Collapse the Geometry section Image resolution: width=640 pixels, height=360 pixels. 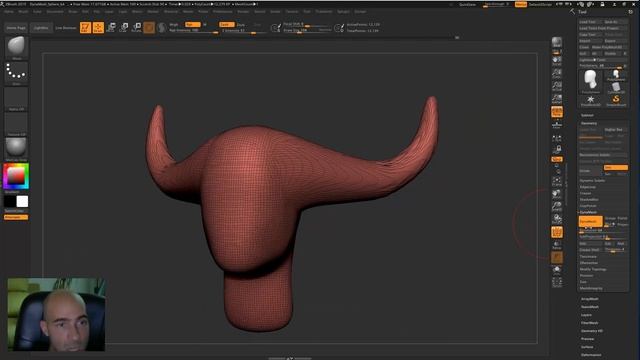tap(589, 123)
